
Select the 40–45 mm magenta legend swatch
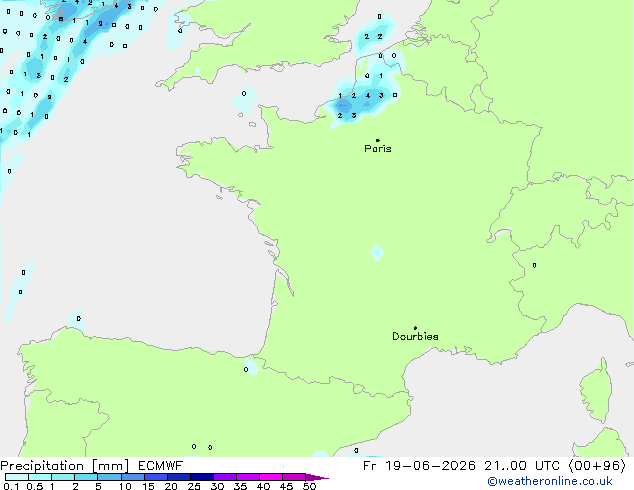(271, 477)
